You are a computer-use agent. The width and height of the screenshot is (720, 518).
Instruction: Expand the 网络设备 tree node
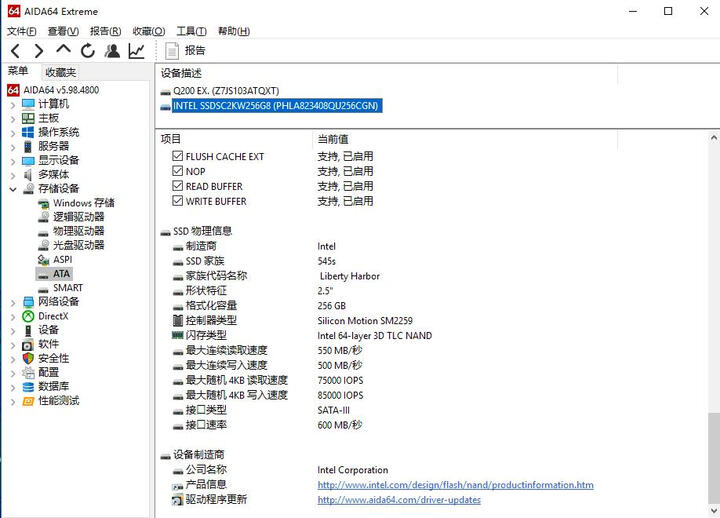[13, 303]
